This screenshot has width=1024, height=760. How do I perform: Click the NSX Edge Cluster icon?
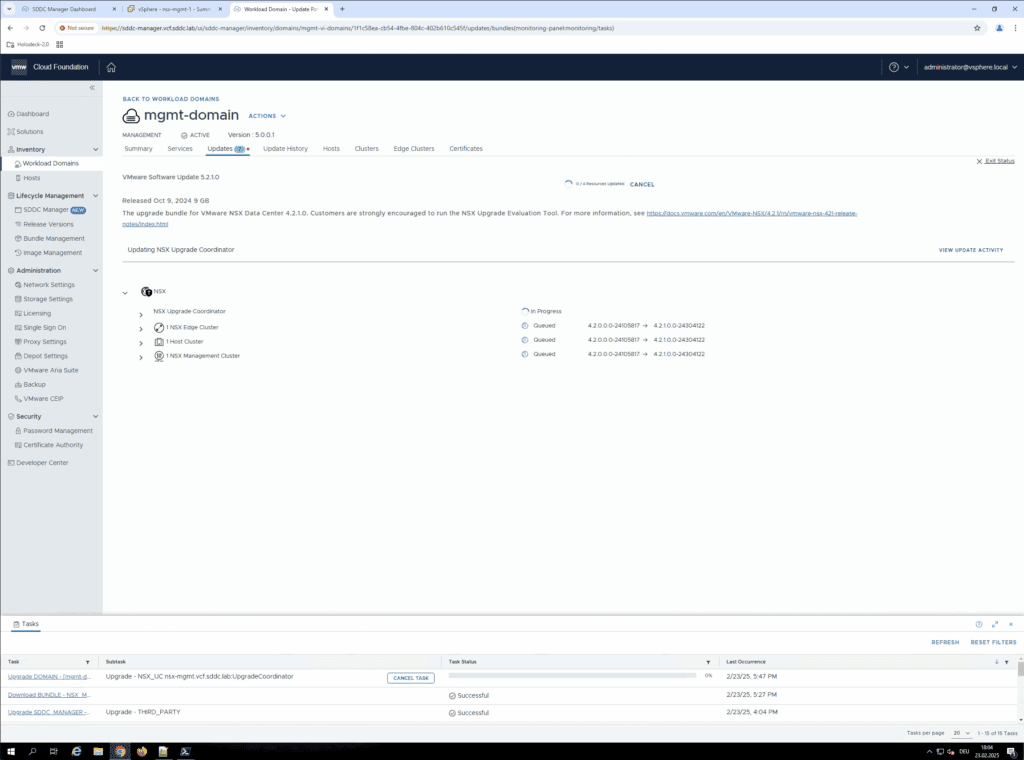pos(159,327)
